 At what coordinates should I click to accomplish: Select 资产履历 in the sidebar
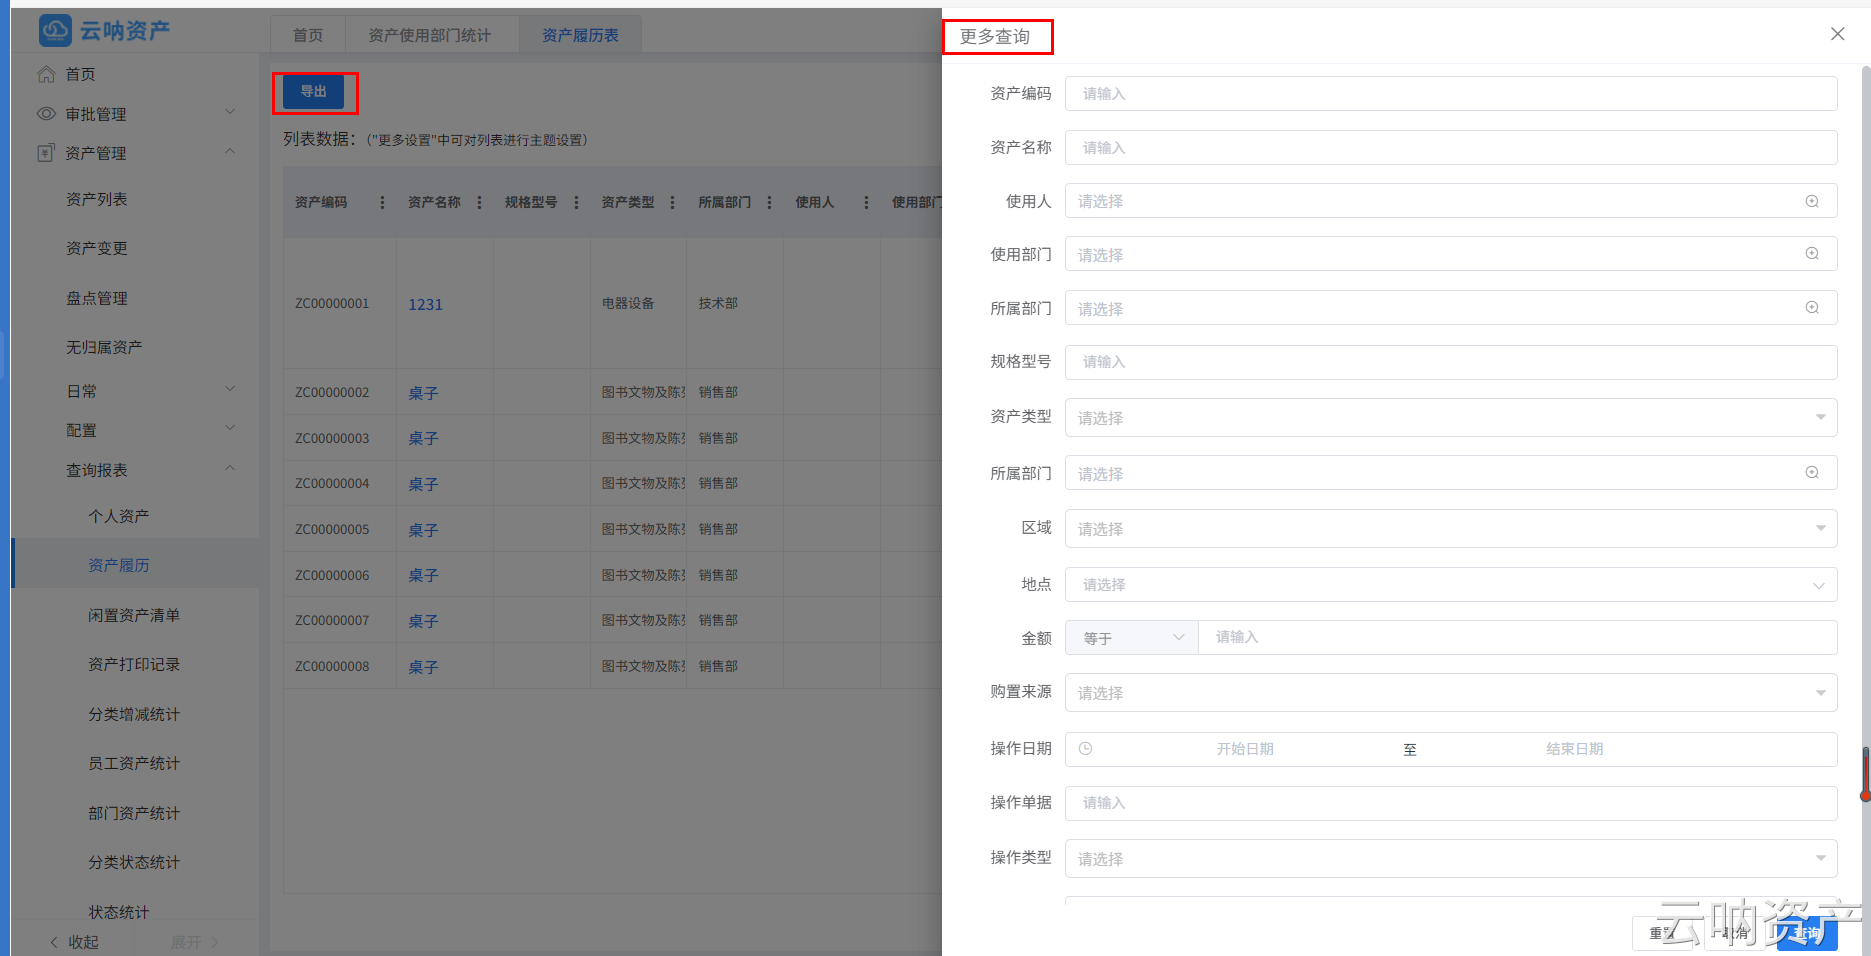[x=119, y=565]
